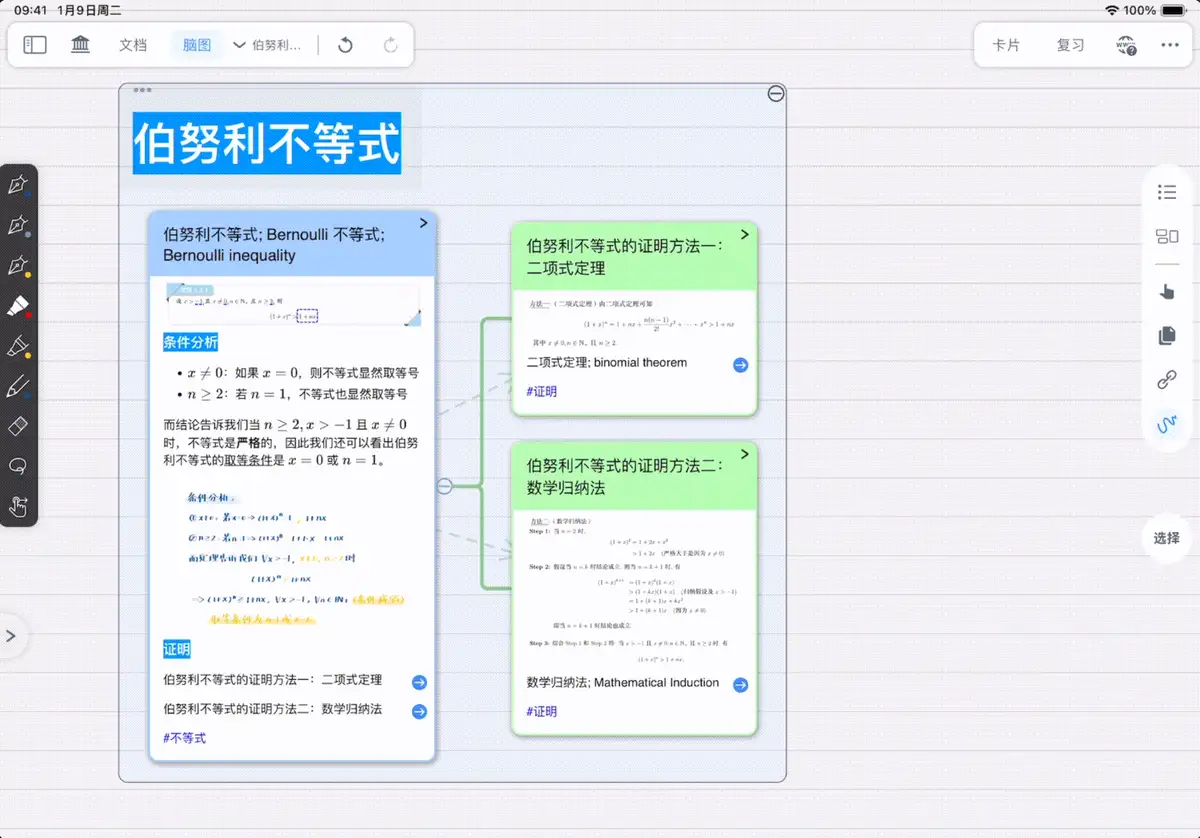Screen dimensions: 1200x838
Task: Click the 伯努利不等式的证明方法二 card title
Action: tap(625, 477)
